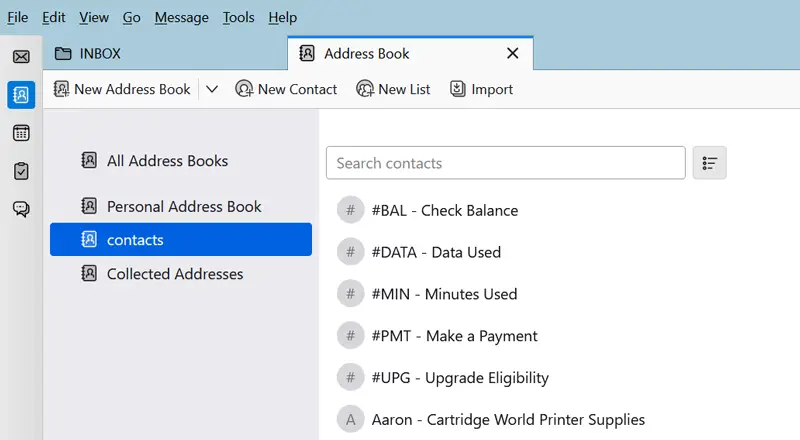Create a New List from toolbar
This screenshot has height=440, width=800.
click(x=393, y=89)
